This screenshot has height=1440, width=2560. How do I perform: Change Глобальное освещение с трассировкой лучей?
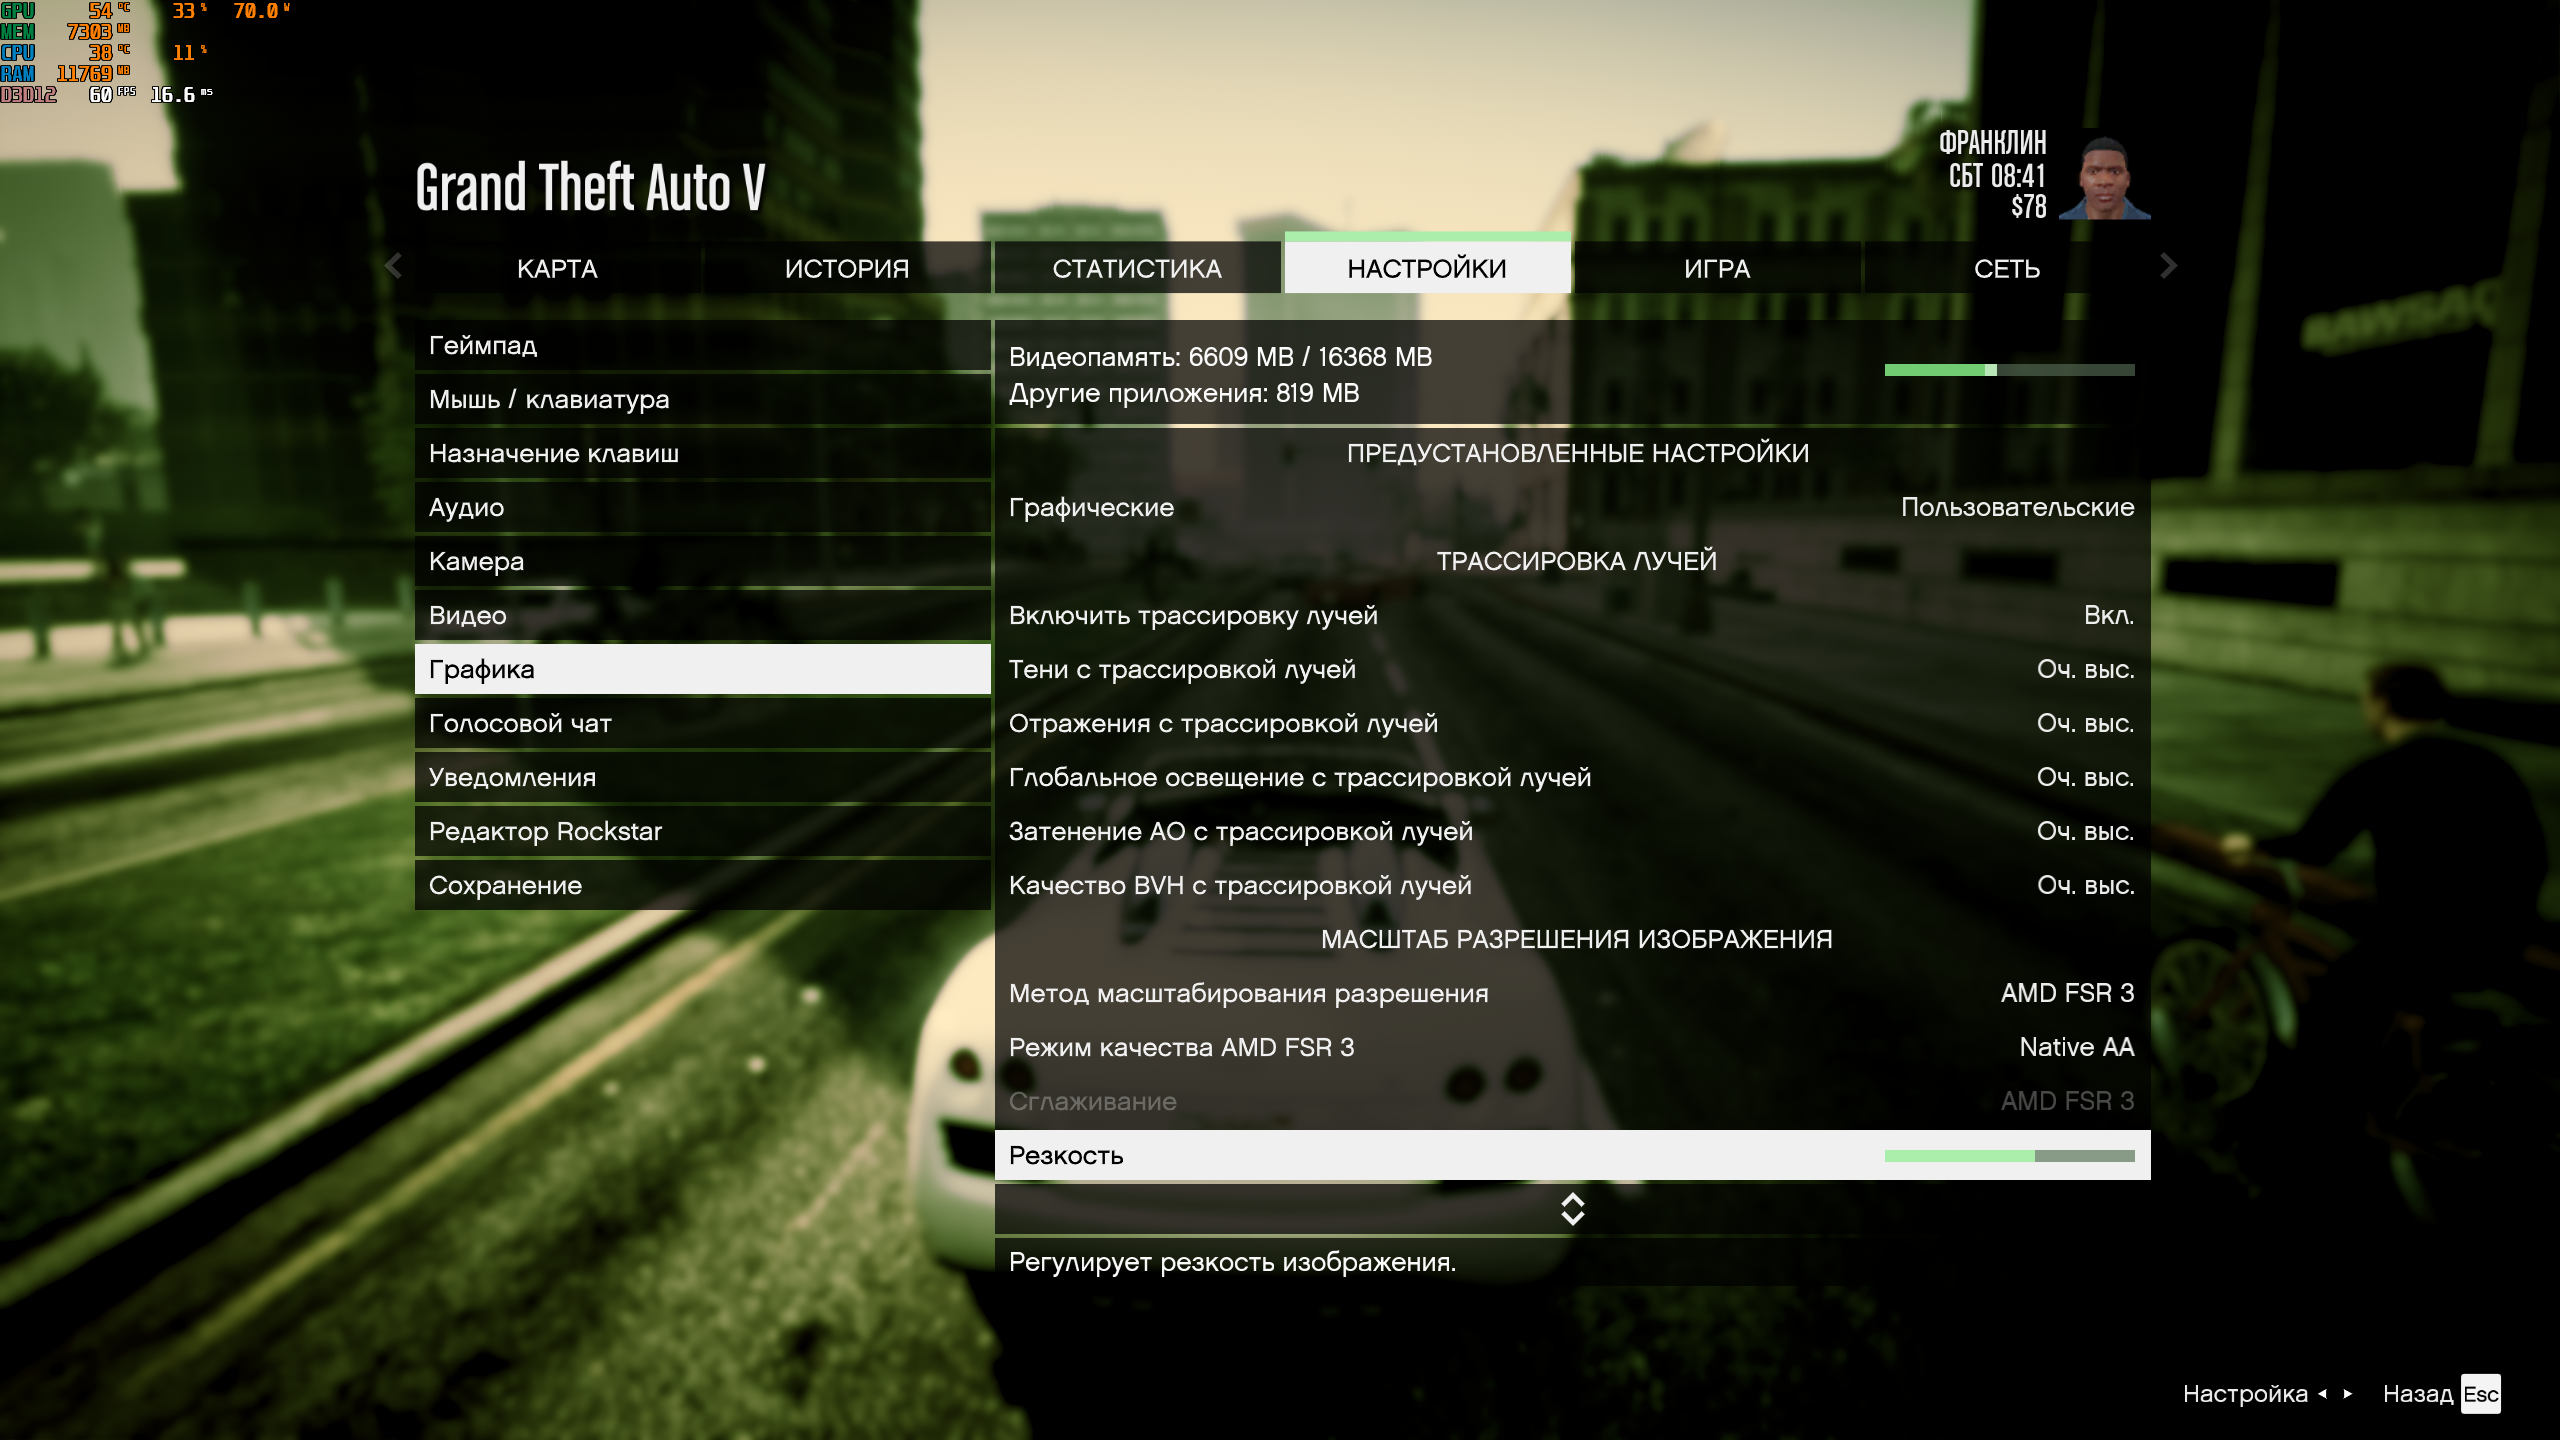pyautogui.click(x=1572, y=777)
